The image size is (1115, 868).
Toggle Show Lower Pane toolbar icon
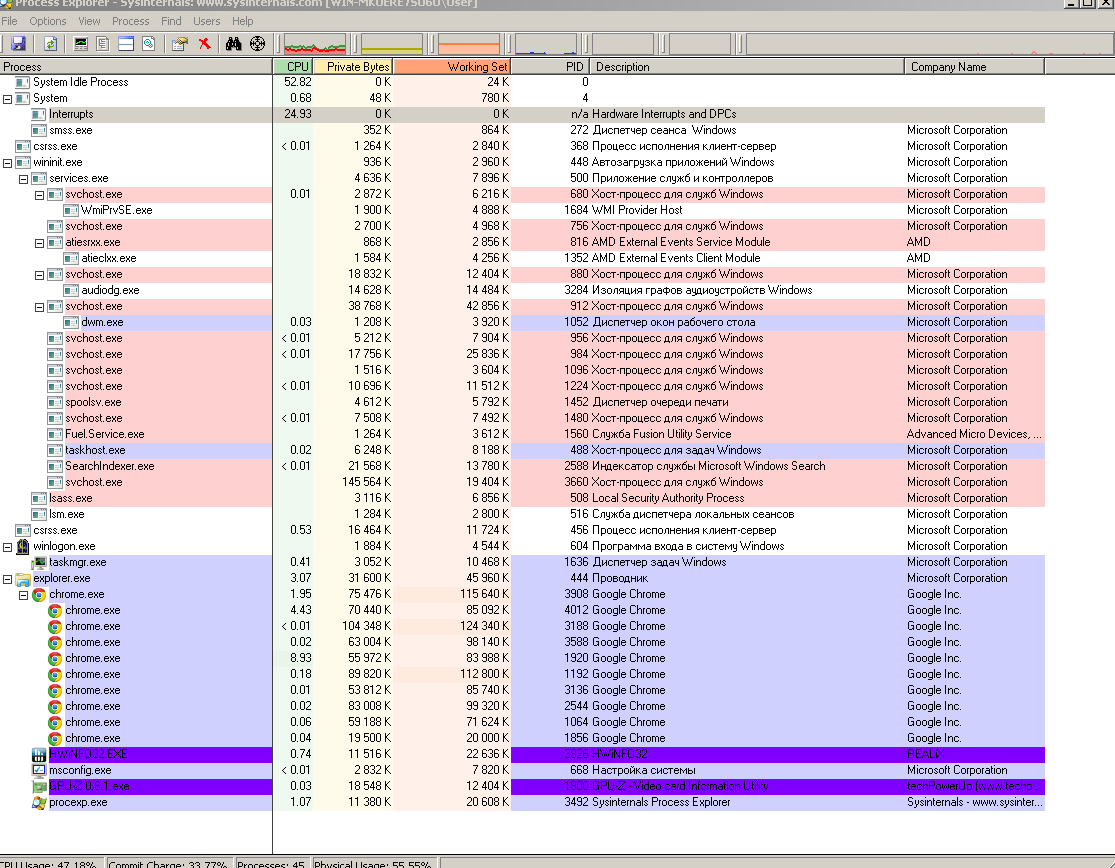[x=126, y=44]
